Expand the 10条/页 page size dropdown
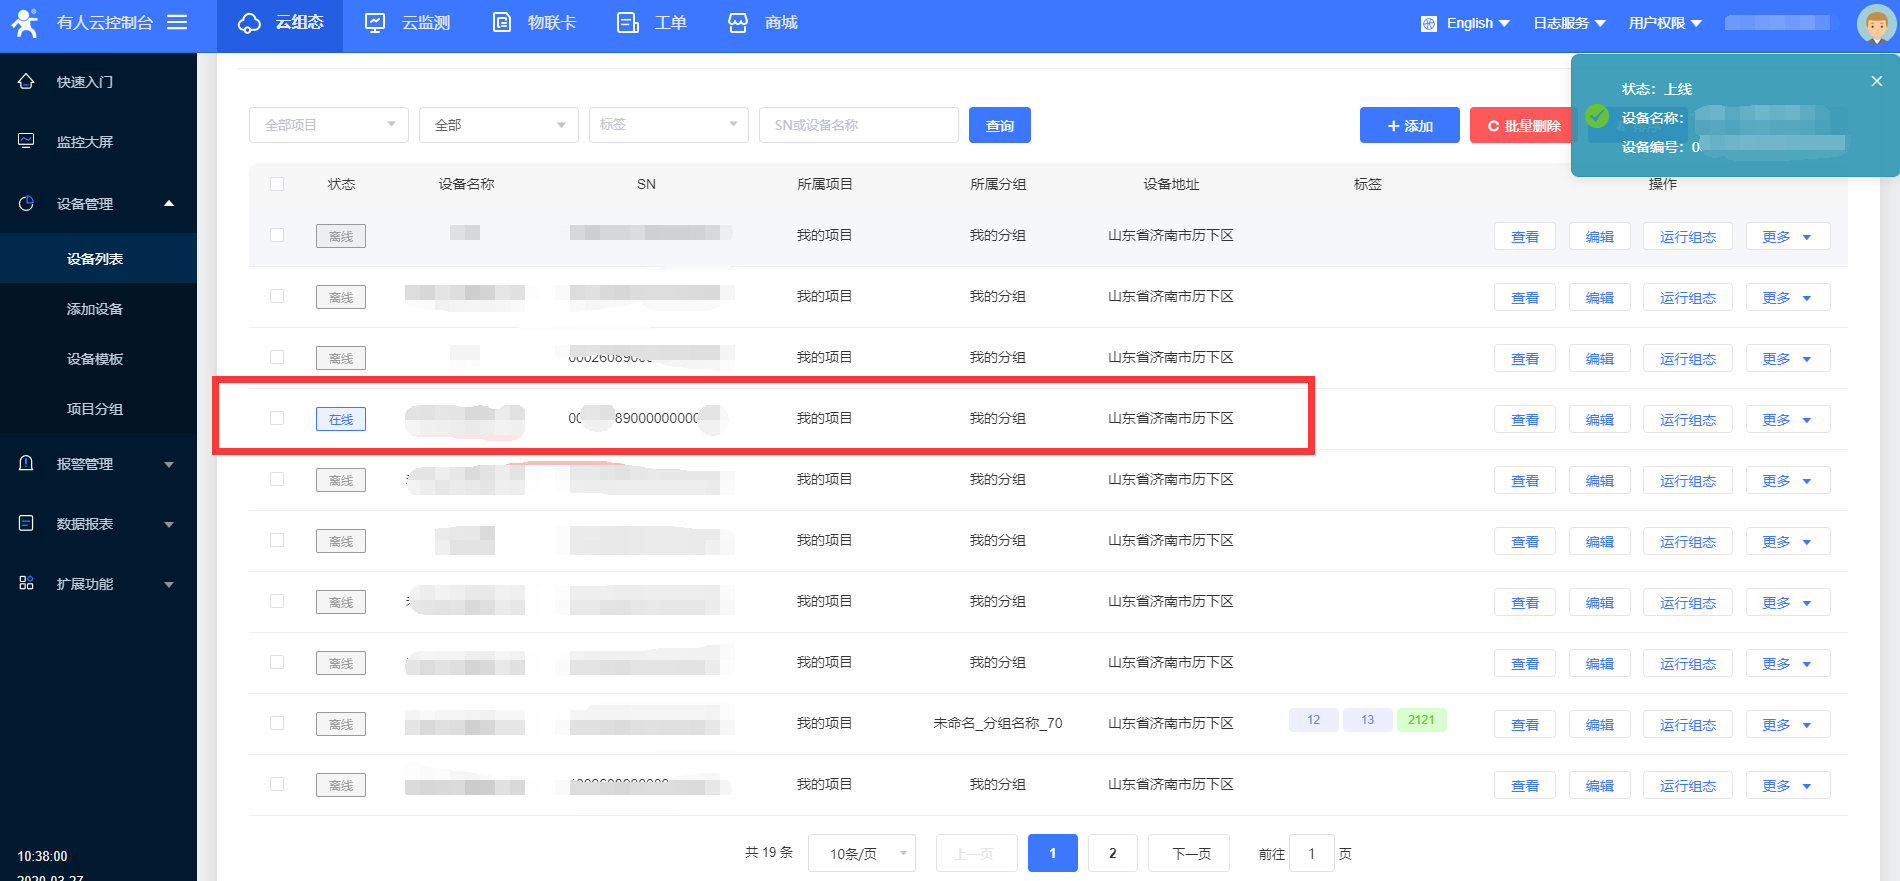 pos(861,853)
